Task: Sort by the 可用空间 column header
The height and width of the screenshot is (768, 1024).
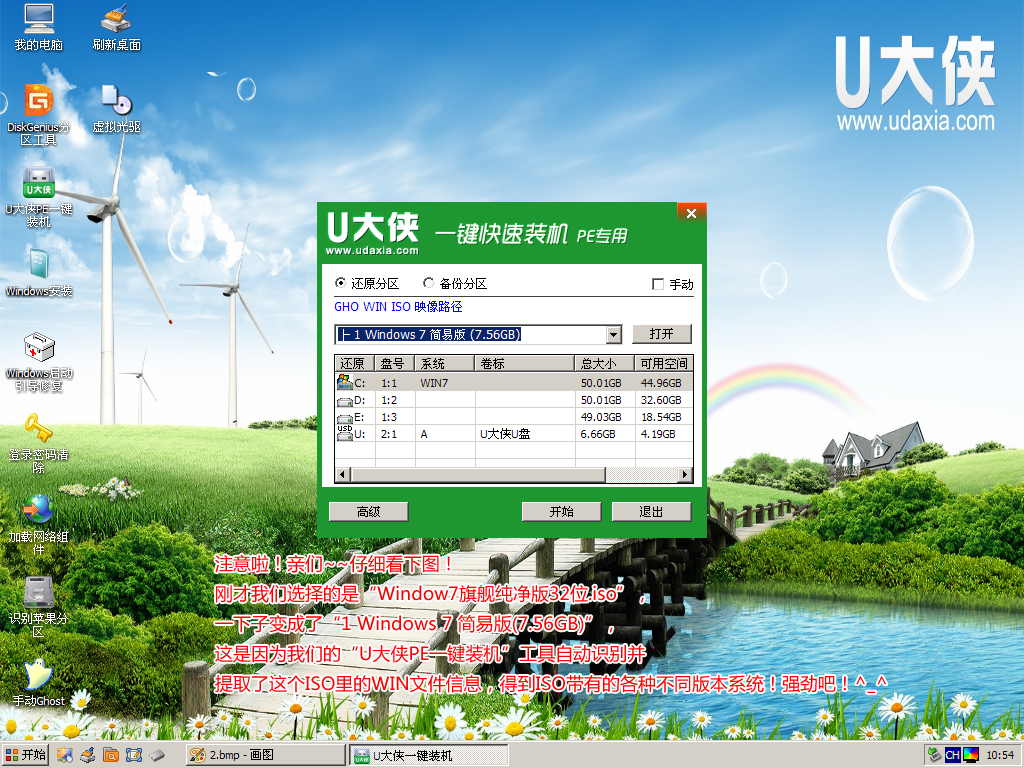Action: (x=664, y=364)
